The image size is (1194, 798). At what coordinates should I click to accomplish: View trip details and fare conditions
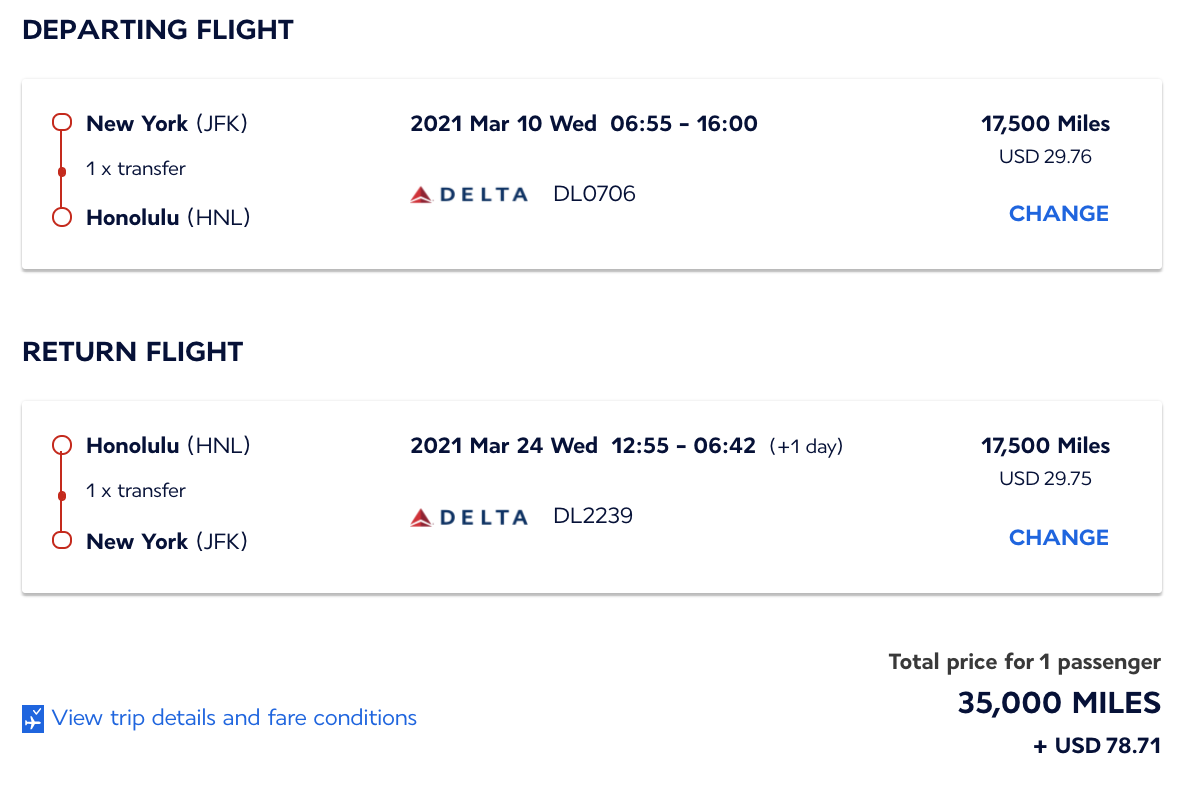(x=235, y=718)
